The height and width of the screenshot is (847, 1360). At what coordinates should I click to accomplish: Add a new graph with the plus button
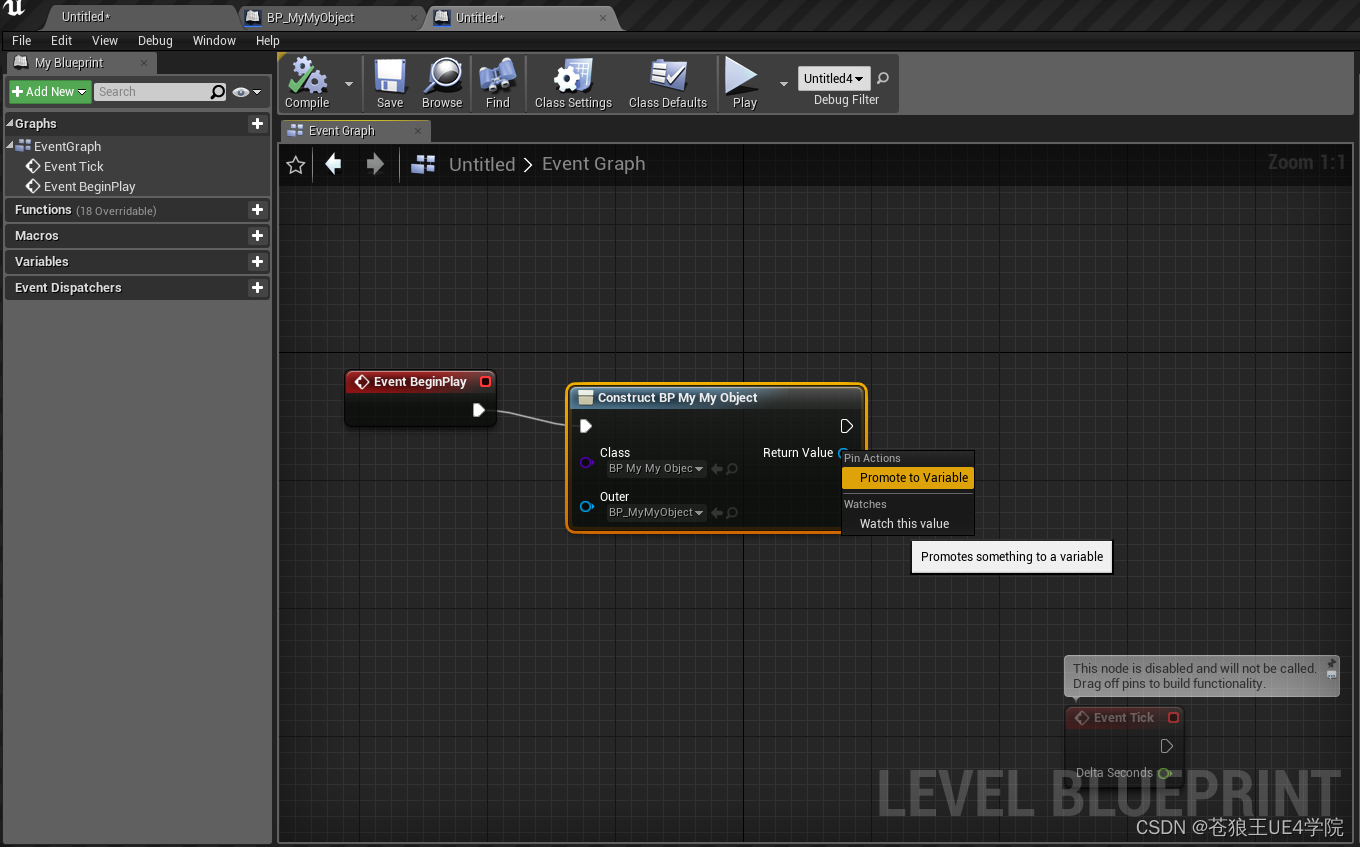[x=257, y=123]
